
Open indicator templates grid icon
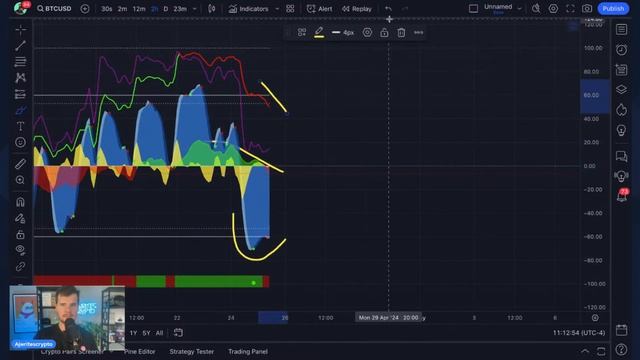[290, 9]
